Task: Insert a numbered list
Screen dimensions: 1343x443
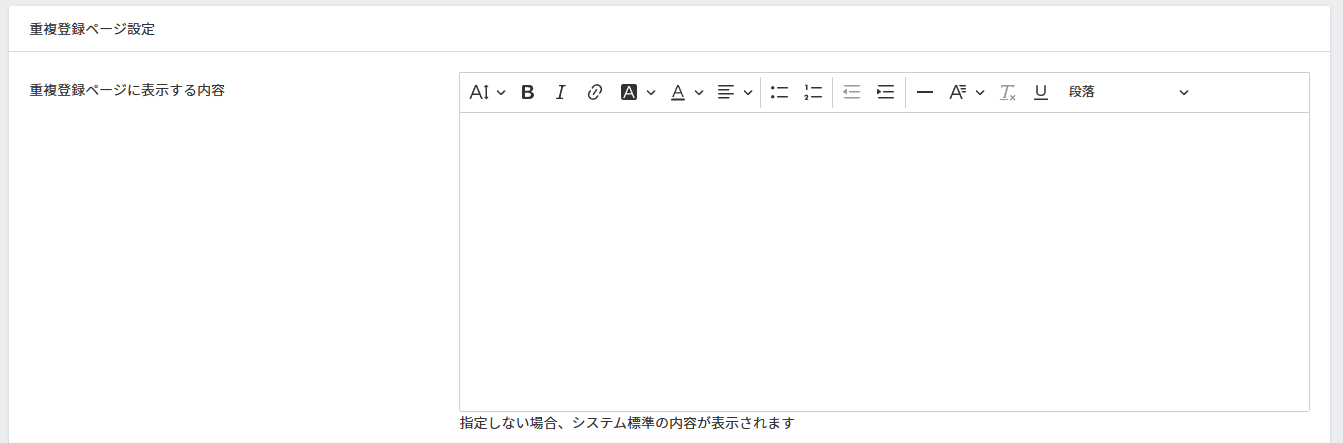Action: [x=813, y=92]
